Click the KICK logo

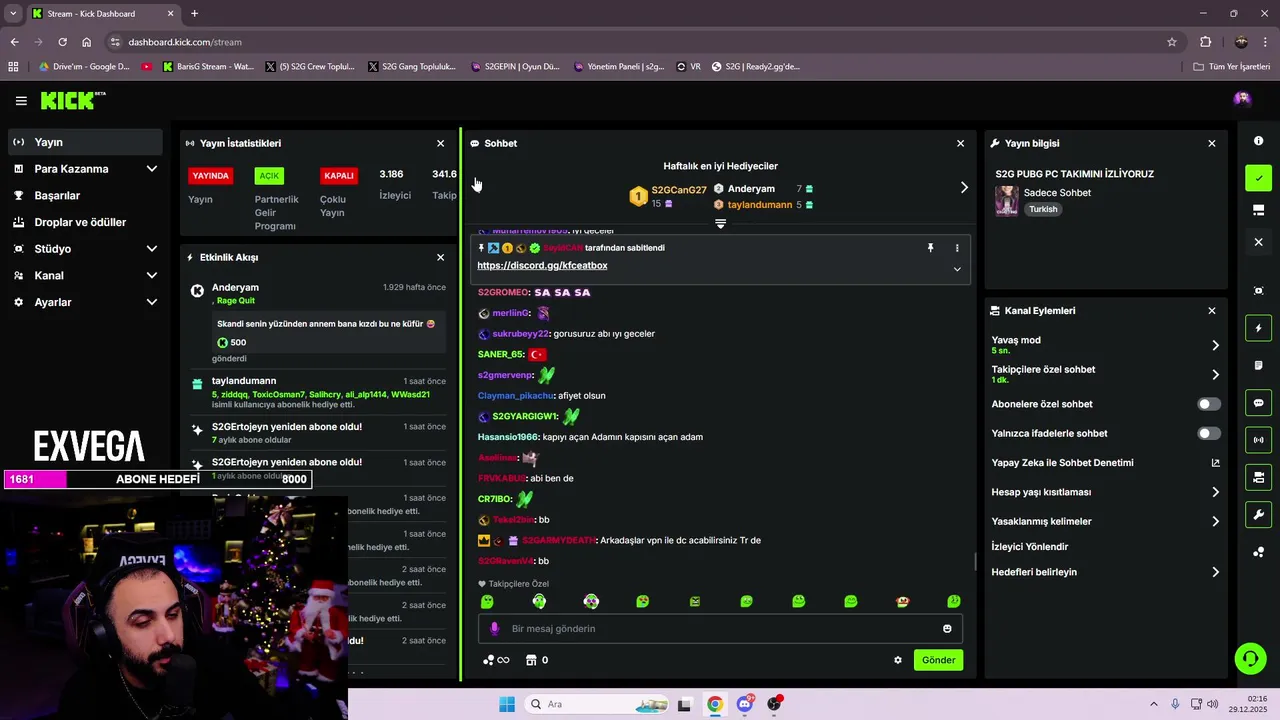pos(72,101)
